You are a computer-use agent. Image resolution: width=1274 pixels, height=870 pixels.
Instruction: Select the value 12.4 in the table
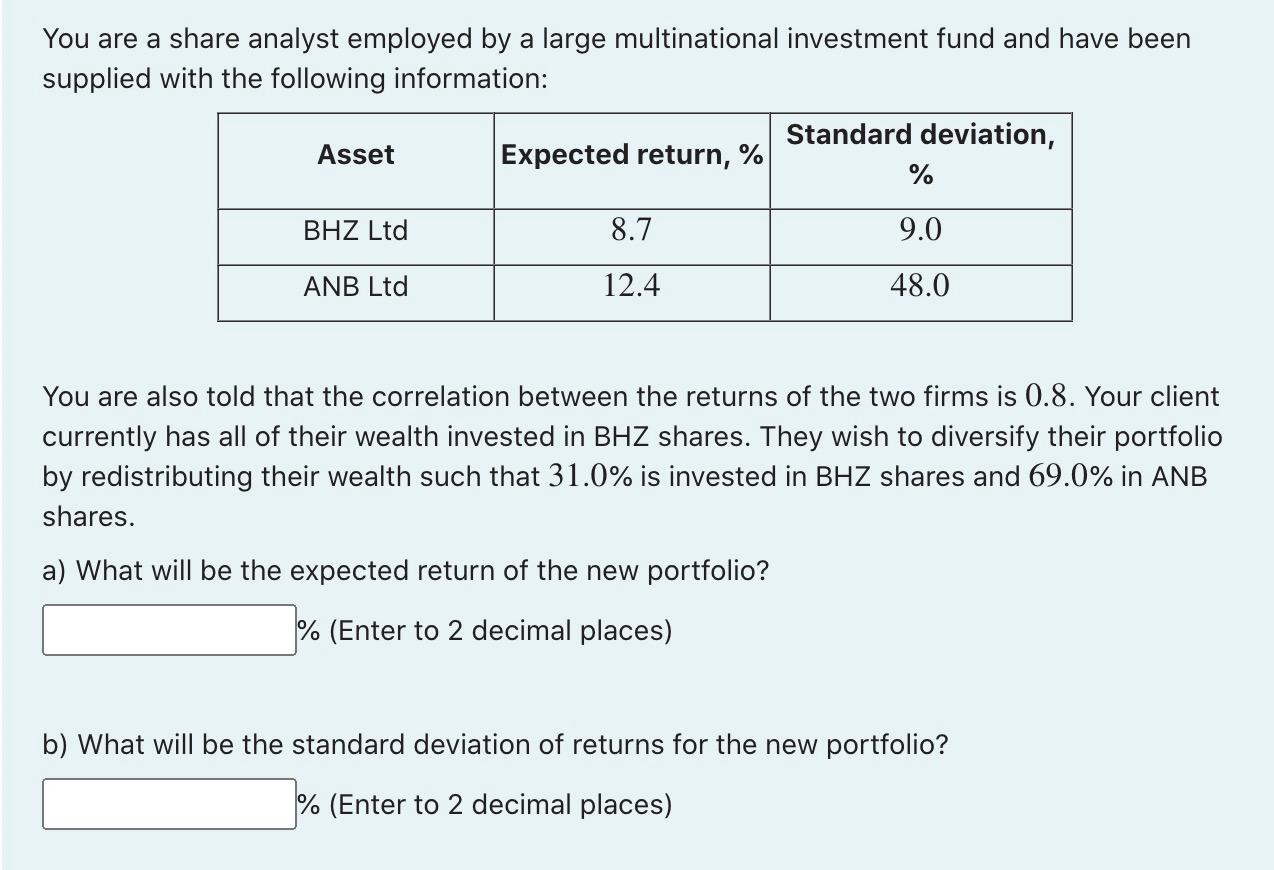(632, 287)
